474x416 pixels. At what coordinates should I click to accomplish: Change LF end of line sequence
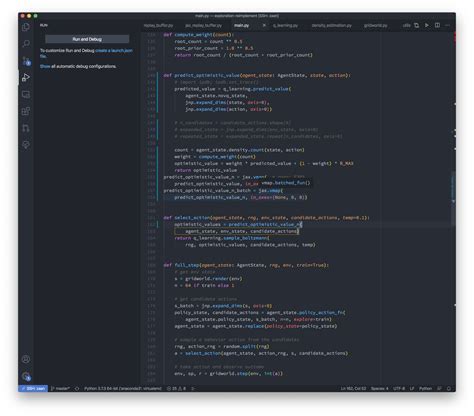pos(412,389)
